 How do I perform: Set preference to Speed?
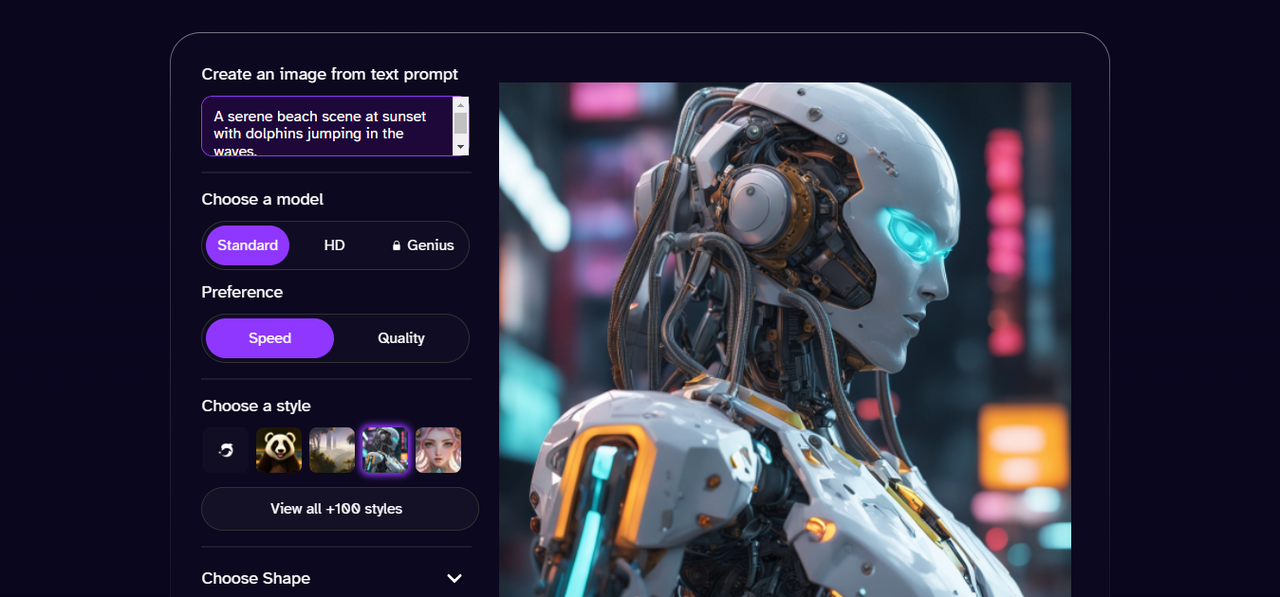[x=270, y=338]
